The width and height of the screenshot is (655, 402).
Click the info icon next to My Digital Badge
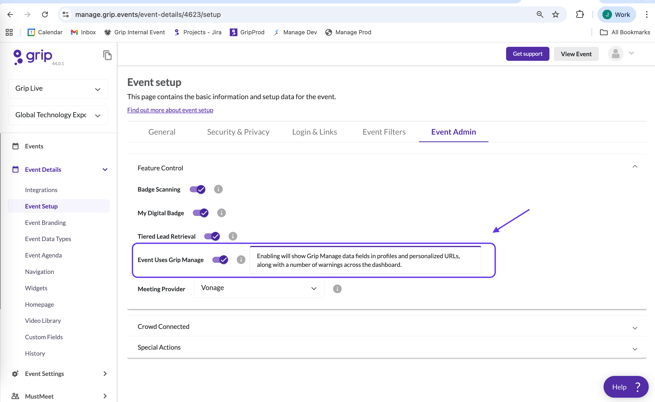(x=221, y=213)
